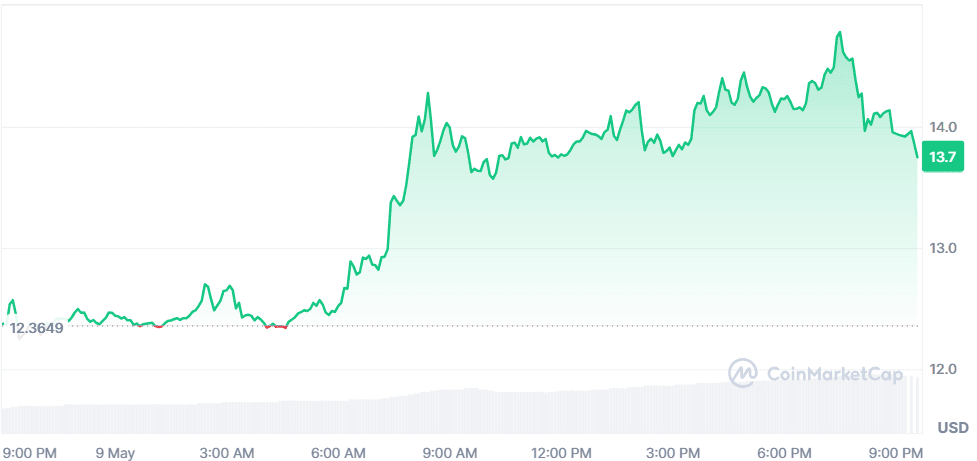This screenshot has width=977, height=461.
Task: Select the 12.0 price axis label
Action: pos(943,369)
